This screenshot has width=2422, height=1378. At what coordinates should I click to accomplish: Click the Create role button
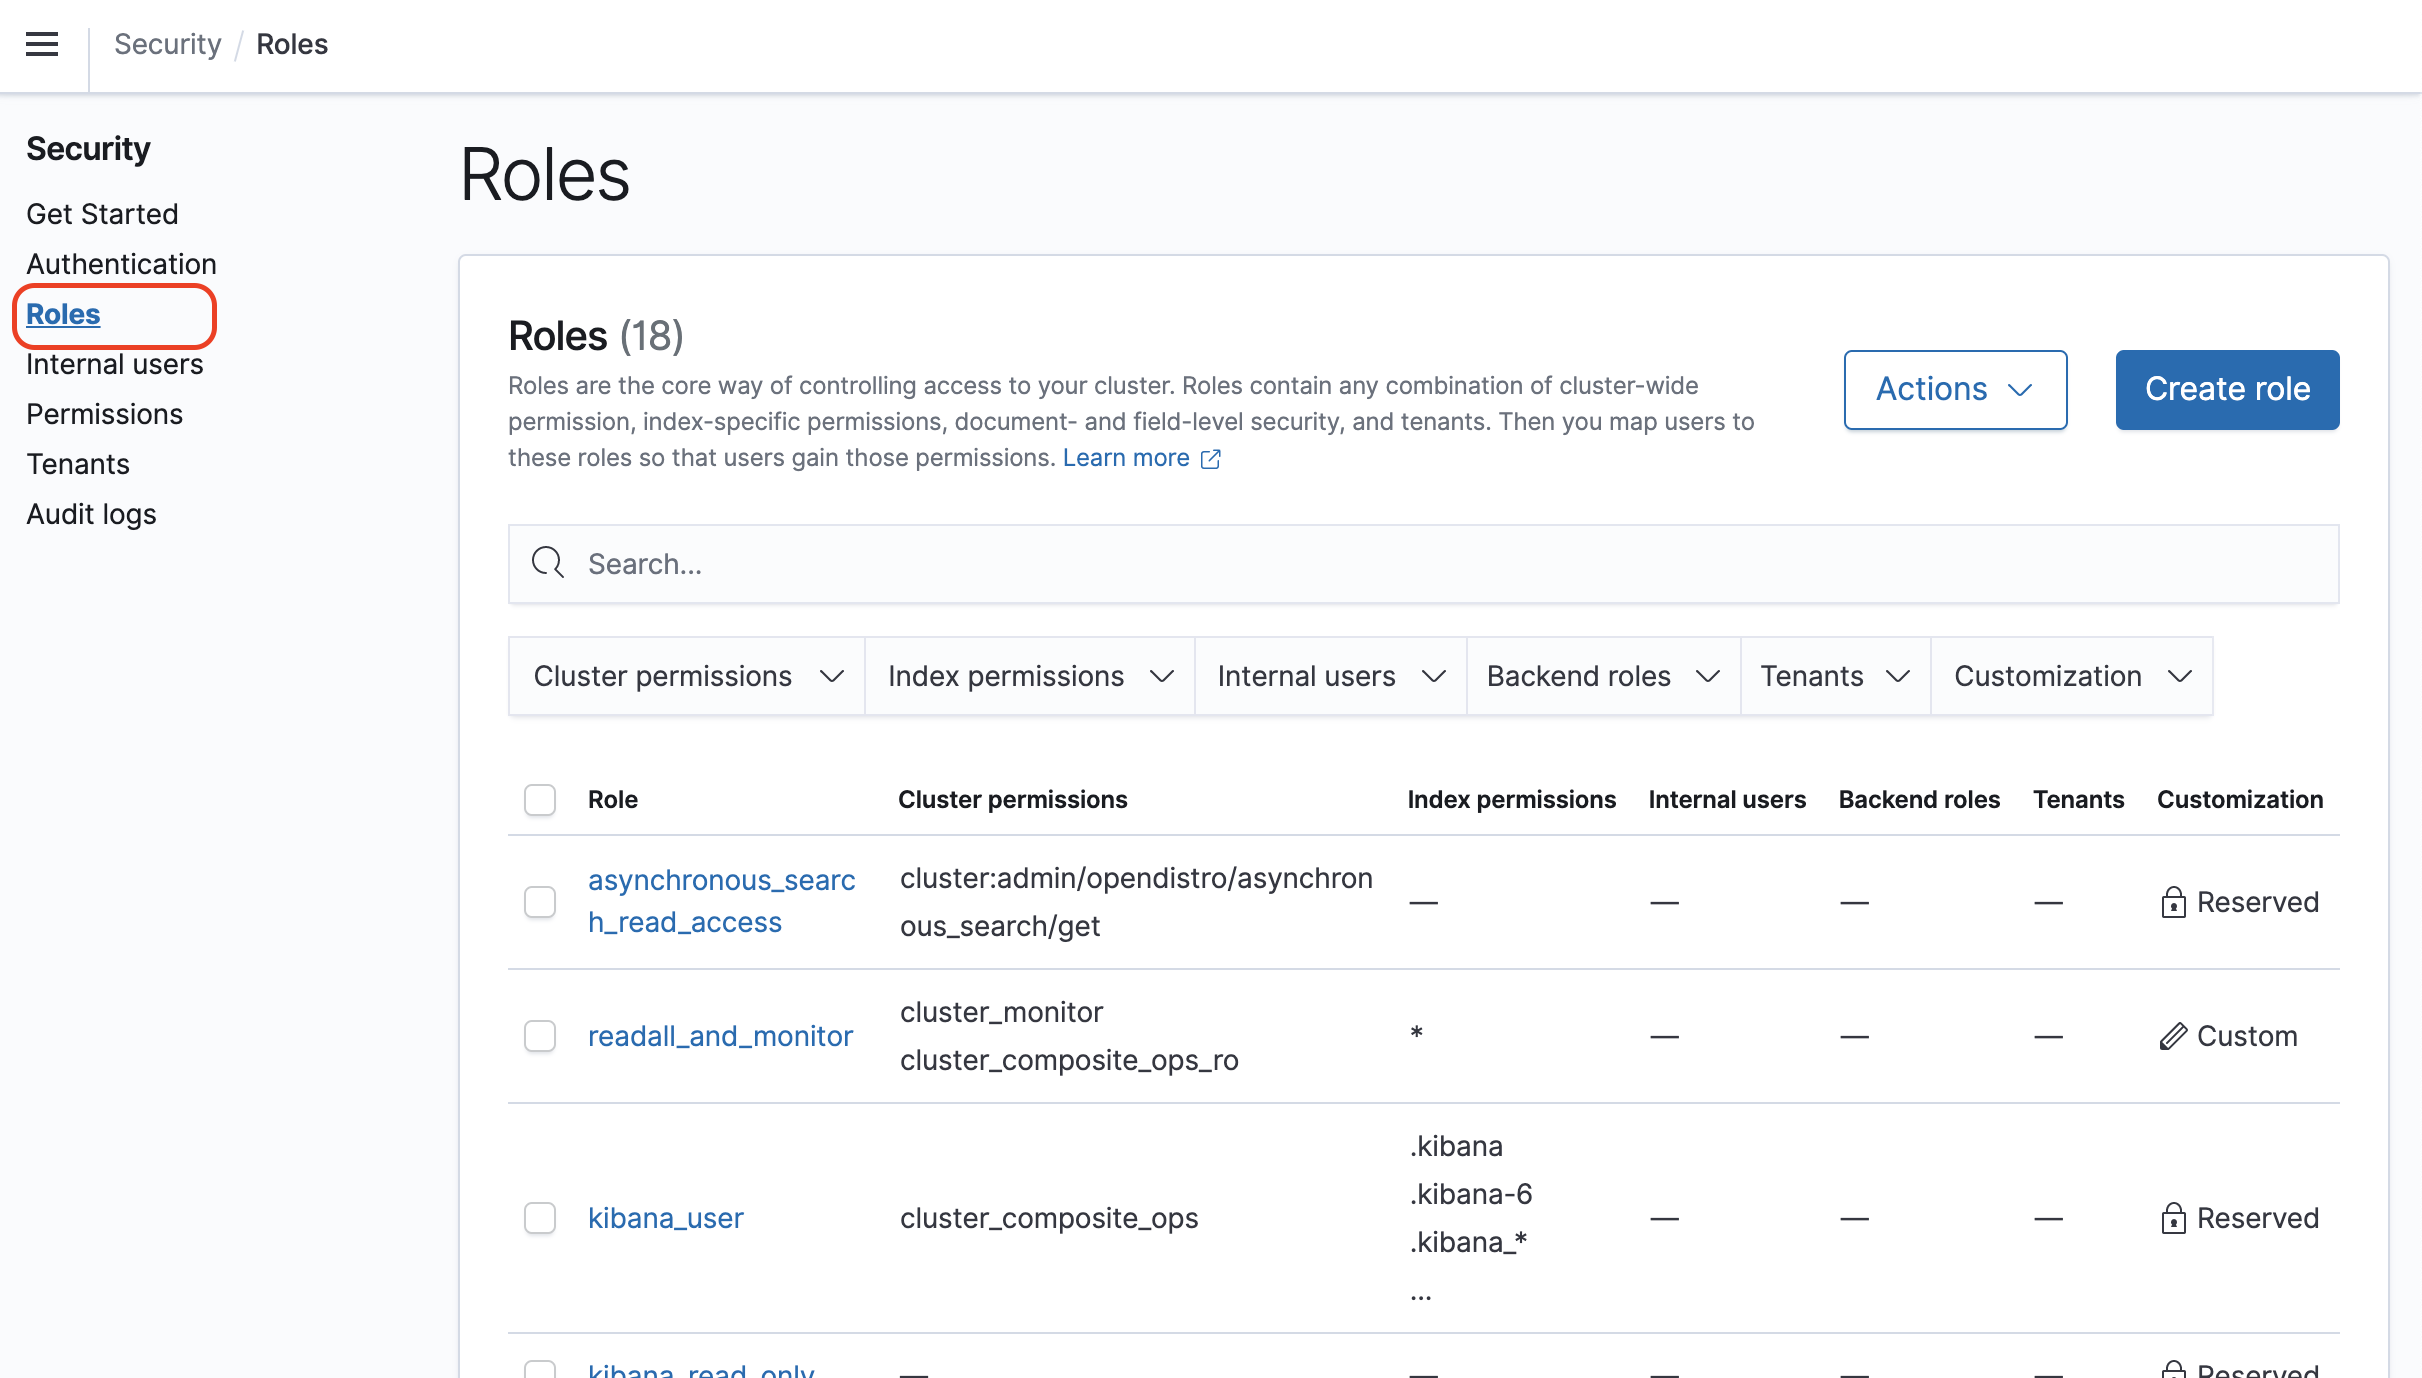[2227, 390]
